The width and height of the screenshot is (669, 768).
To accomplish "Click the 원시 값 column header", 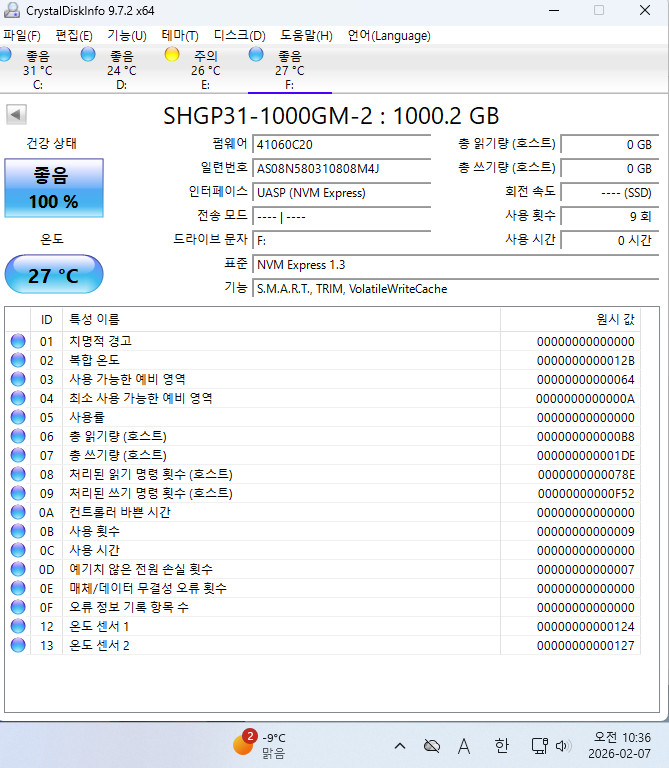I will [570, 319].
